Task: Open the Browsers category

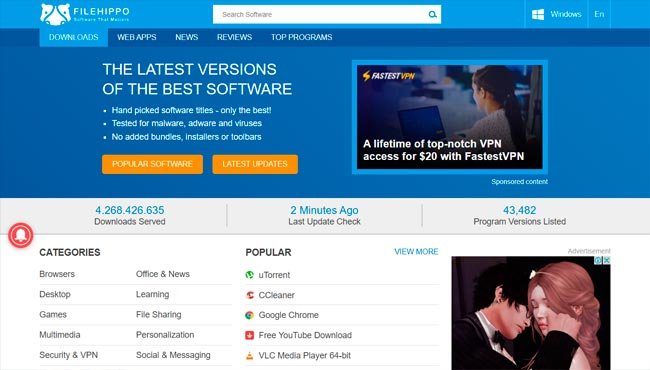Action: coord(57,274)
